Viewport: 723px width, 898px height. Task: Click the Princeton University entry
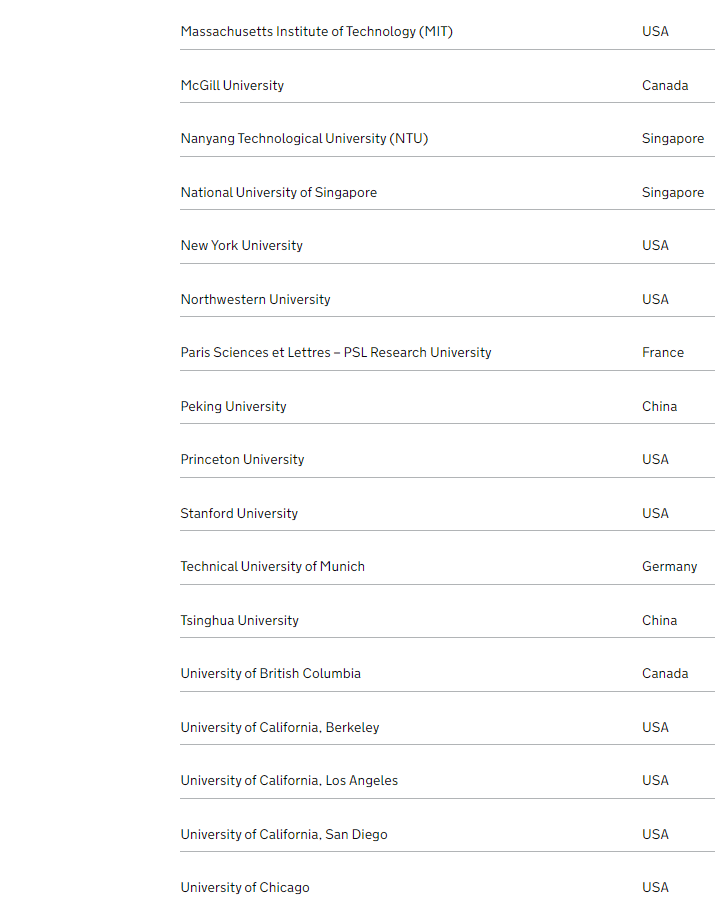[242, 460]
